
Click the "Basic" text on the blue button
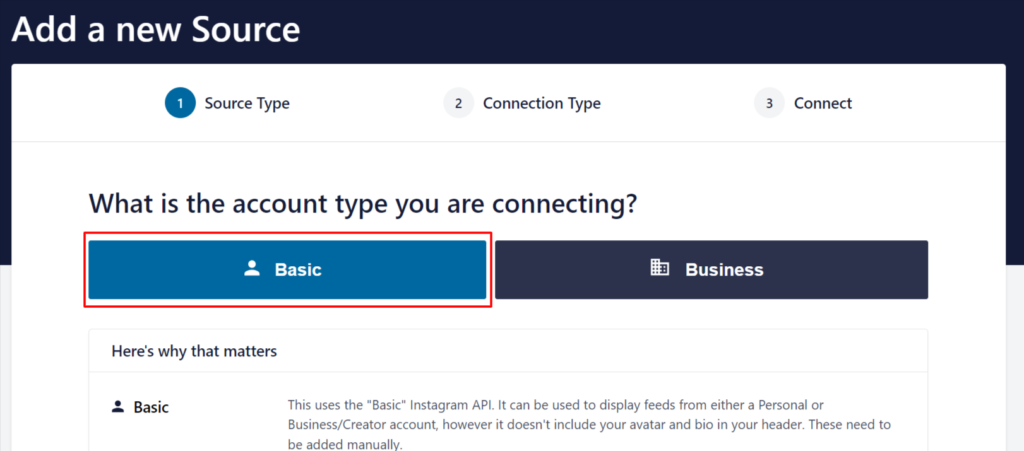pyautogui.click(x=298, y=270)
